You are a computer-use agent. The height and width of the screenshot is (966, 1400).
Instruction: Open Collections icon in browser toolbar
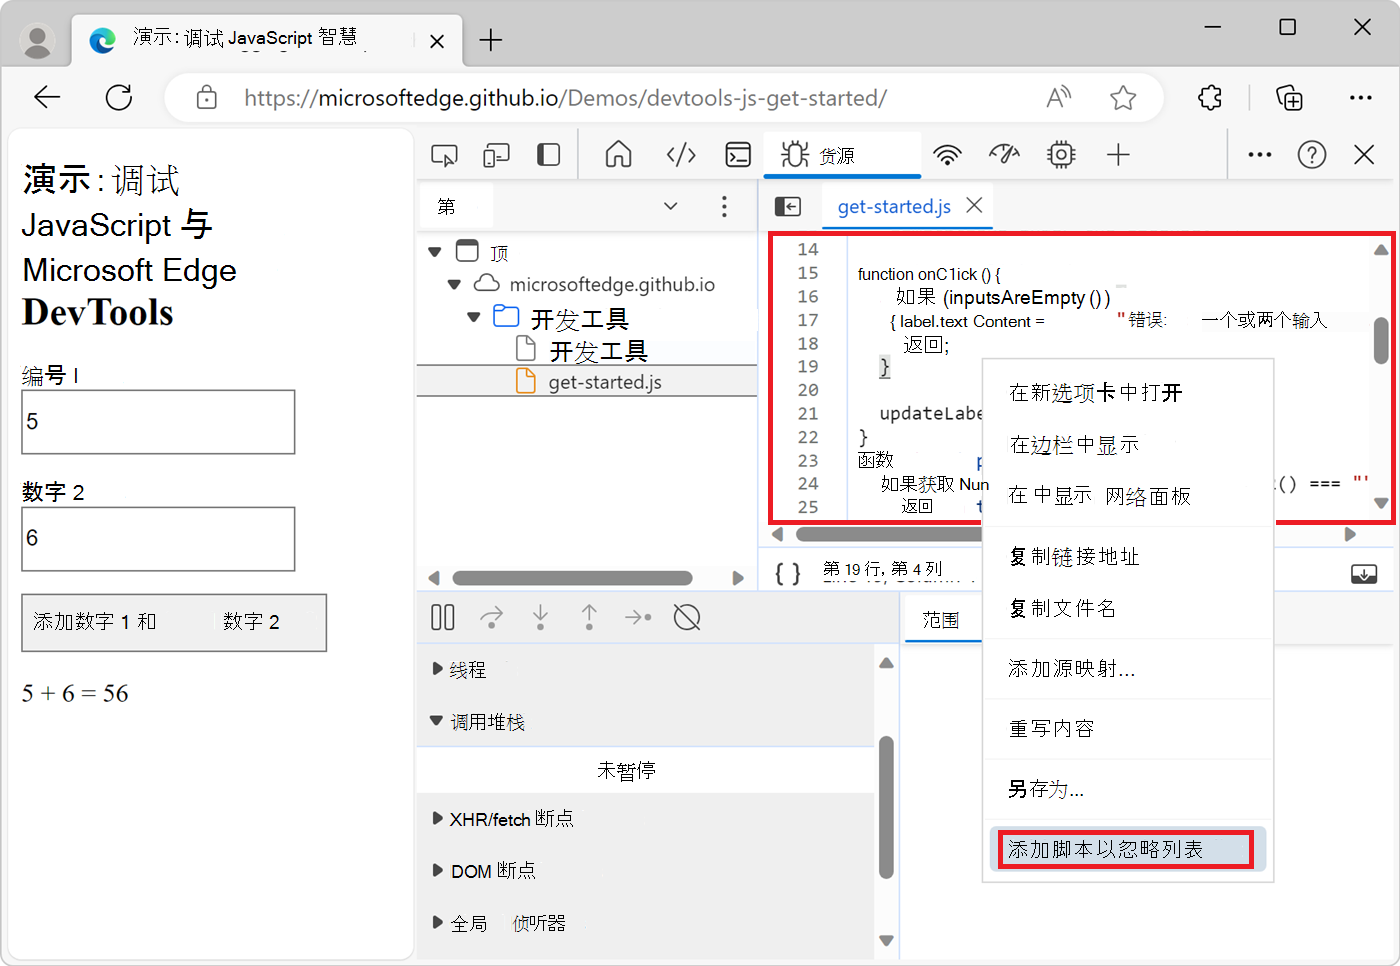[1290, 98]
